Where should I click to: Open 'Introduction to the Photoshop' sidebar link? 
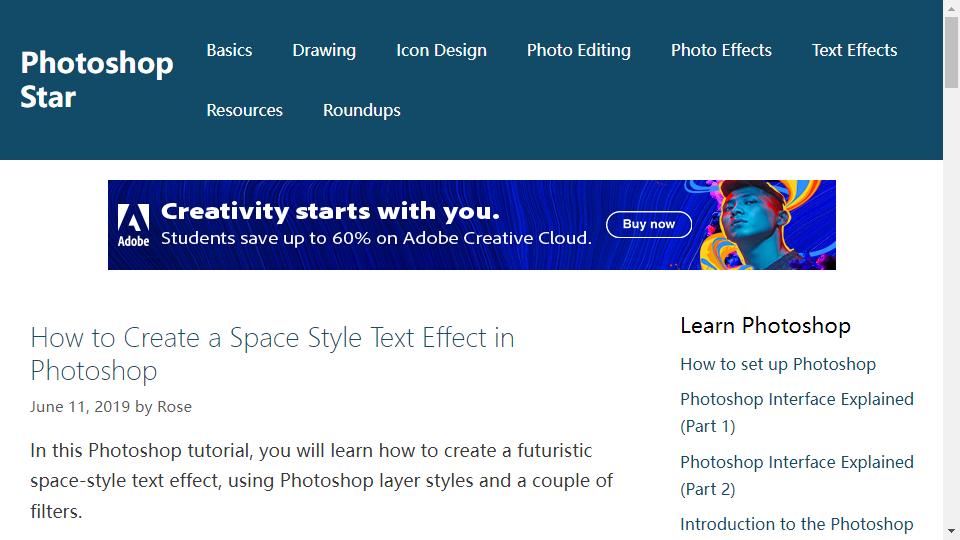[x=797, y=524]
